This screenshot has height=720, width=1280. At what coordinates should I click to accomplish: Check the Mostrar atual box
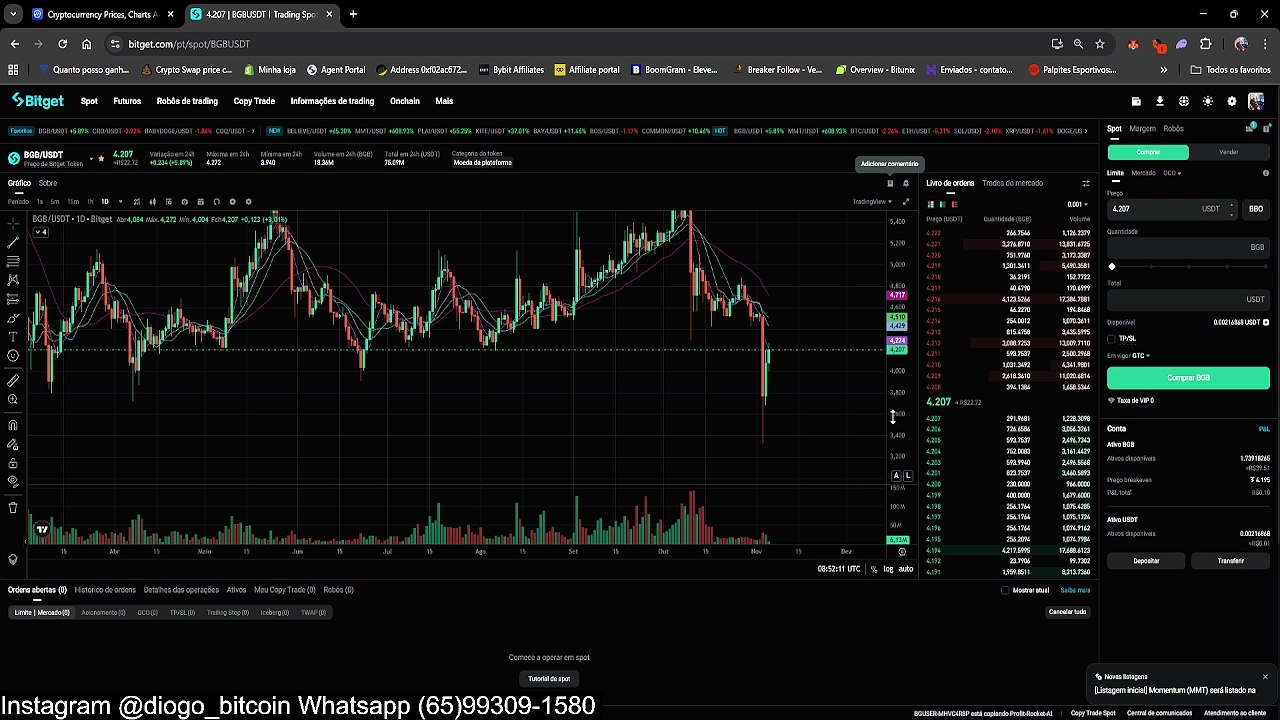pyautogui.click(x=1005, y=590)
